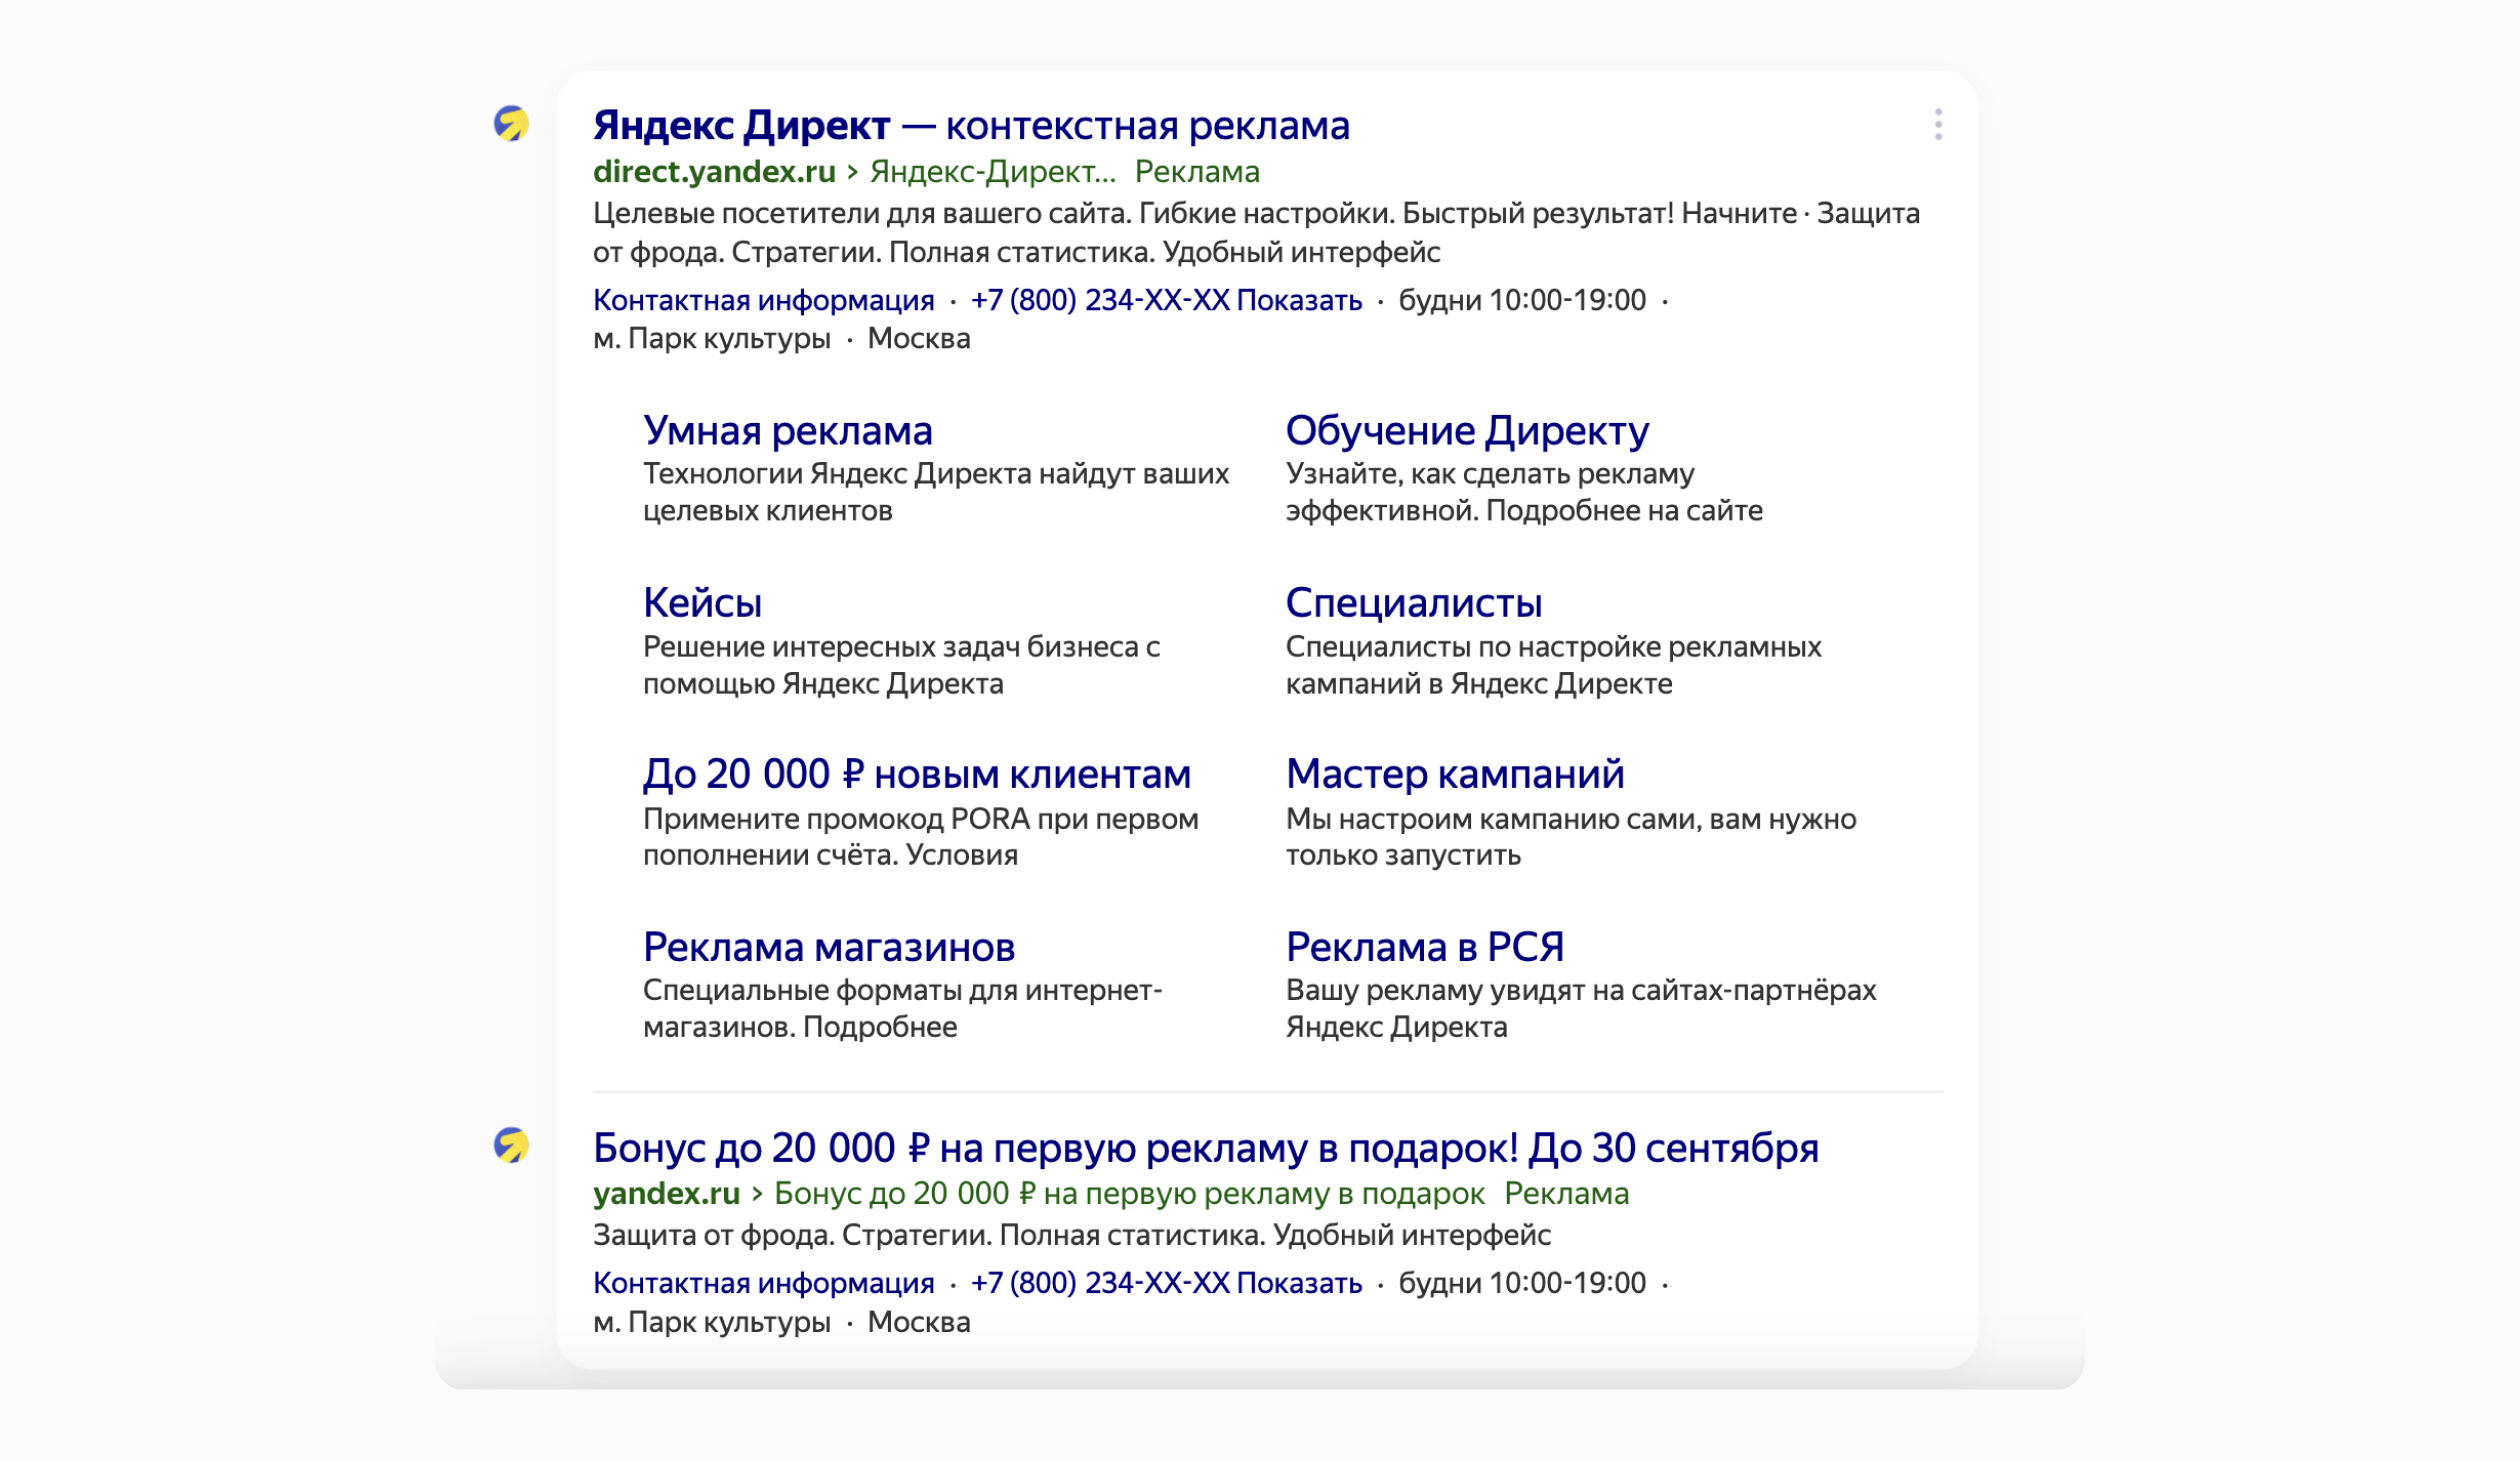Open 'Контактная информация' in the first ad
This screenshot has height=1461, width=2520.
764,300
